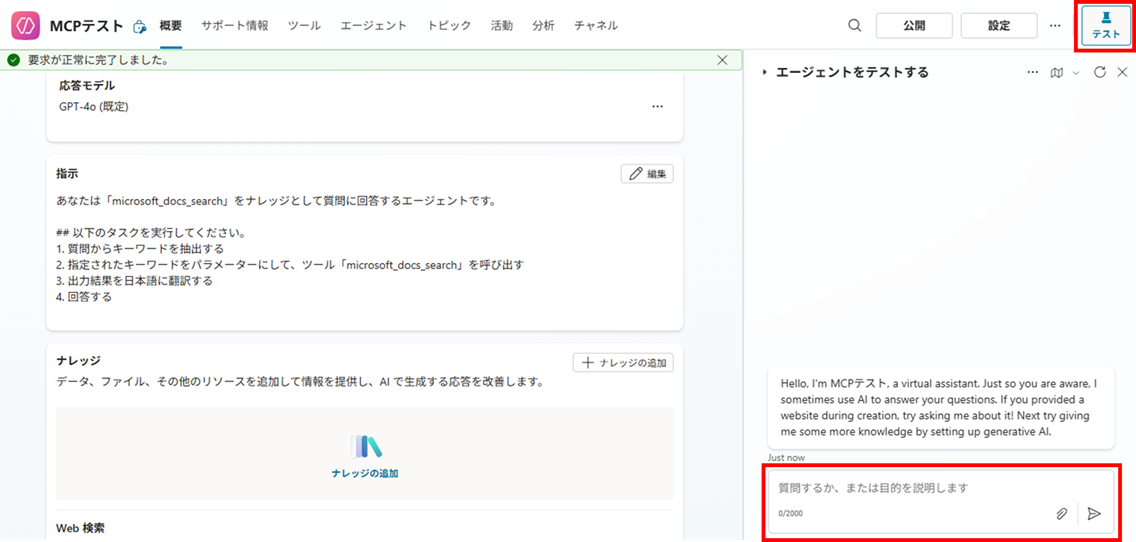This screenshot has height=542, width=1136.
Task: Click 編集 button for 指示
Action: click(x=647, y=174)
